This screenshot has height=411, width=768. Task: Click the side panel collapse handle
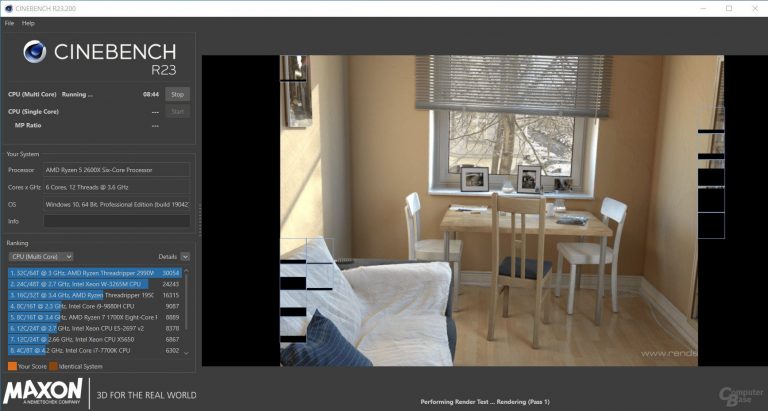click(199, 220)
